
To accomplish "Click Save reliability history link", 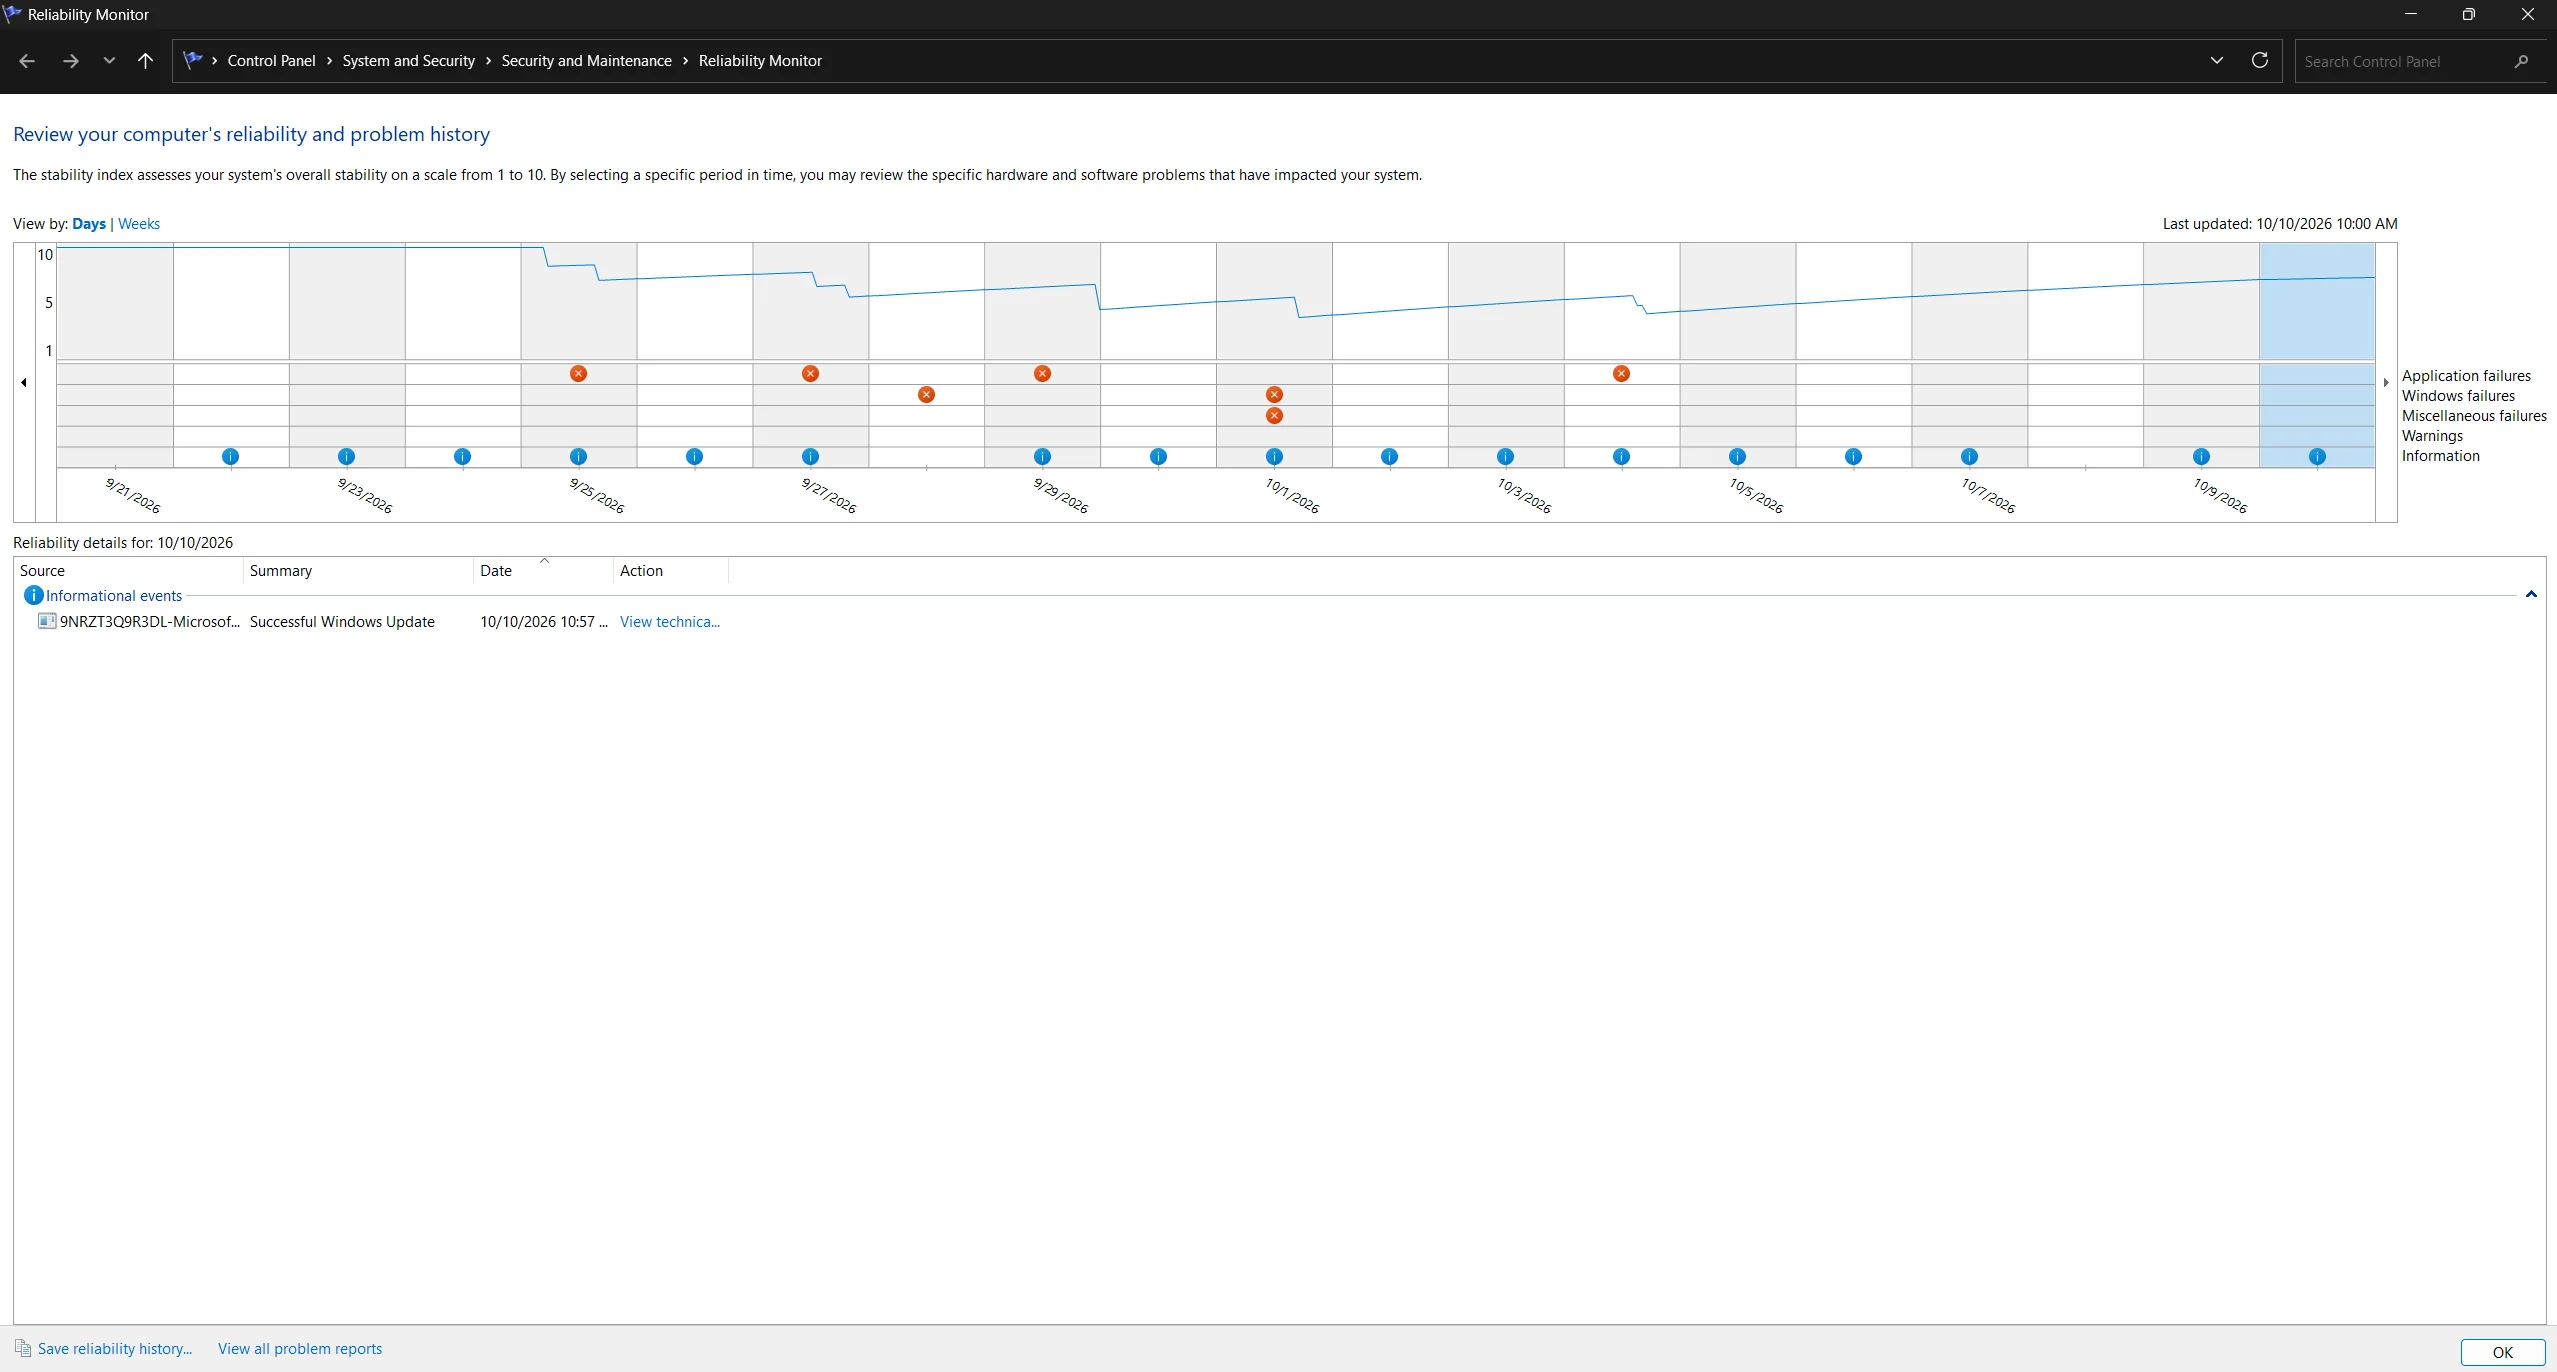I will point(115,1349).
